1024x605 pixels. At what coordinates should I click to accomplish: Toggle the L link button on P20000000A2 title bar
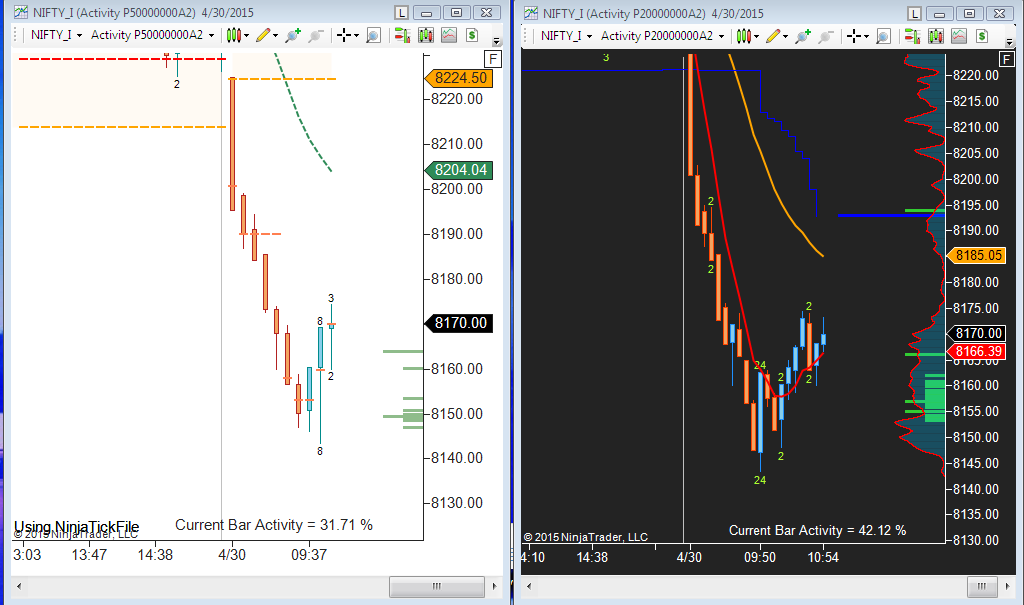tap(914, 14)
